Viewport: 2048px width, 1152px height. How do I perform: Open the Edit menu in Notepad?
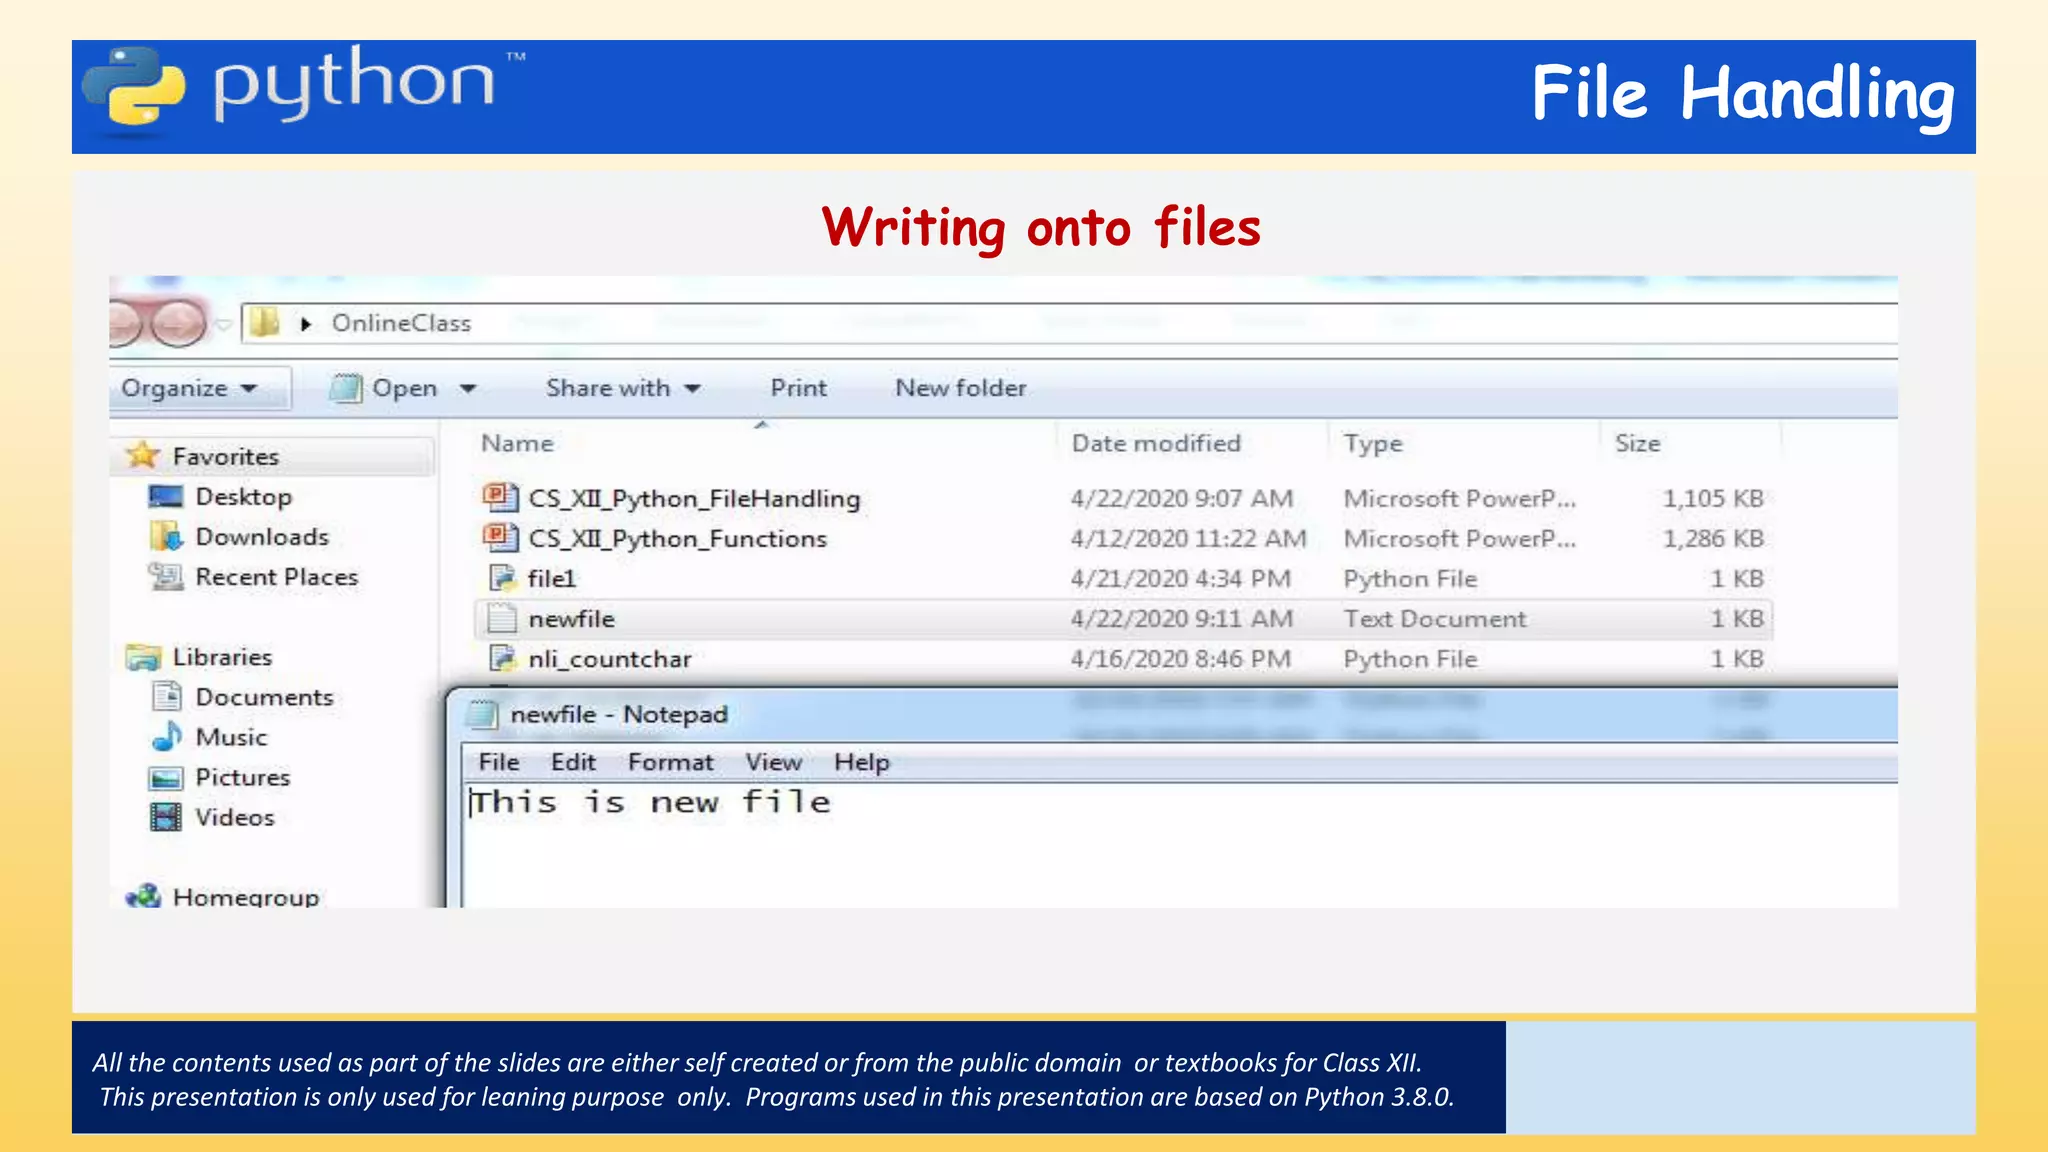(573, 762)
